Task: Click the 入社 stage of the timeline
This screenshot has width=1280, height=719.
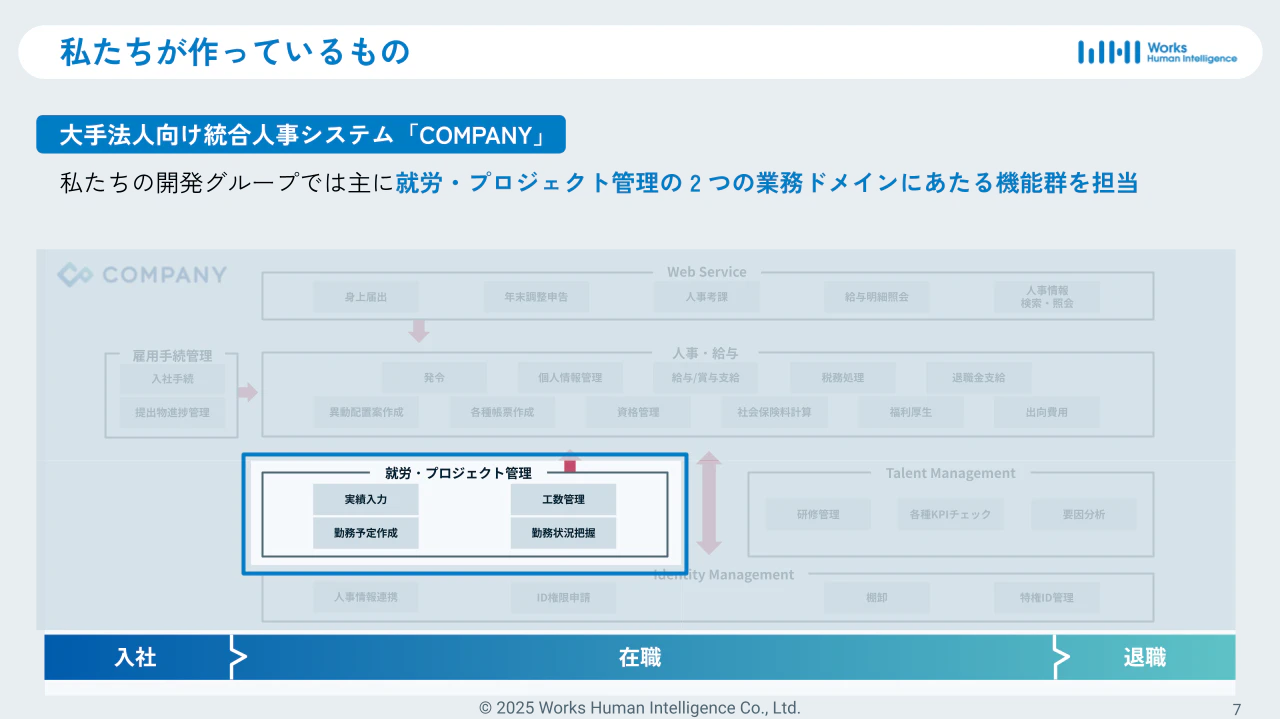Action: 137,657
